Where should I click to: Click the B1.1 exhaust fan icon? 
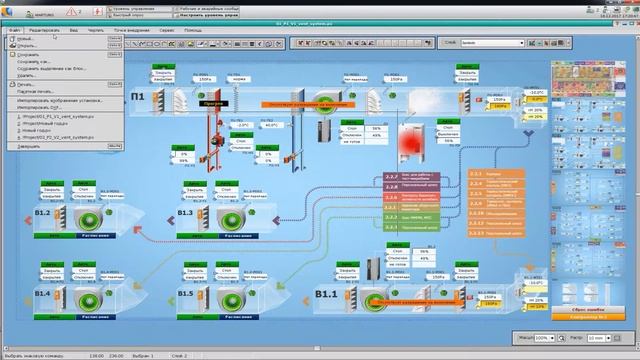point(373,302)
